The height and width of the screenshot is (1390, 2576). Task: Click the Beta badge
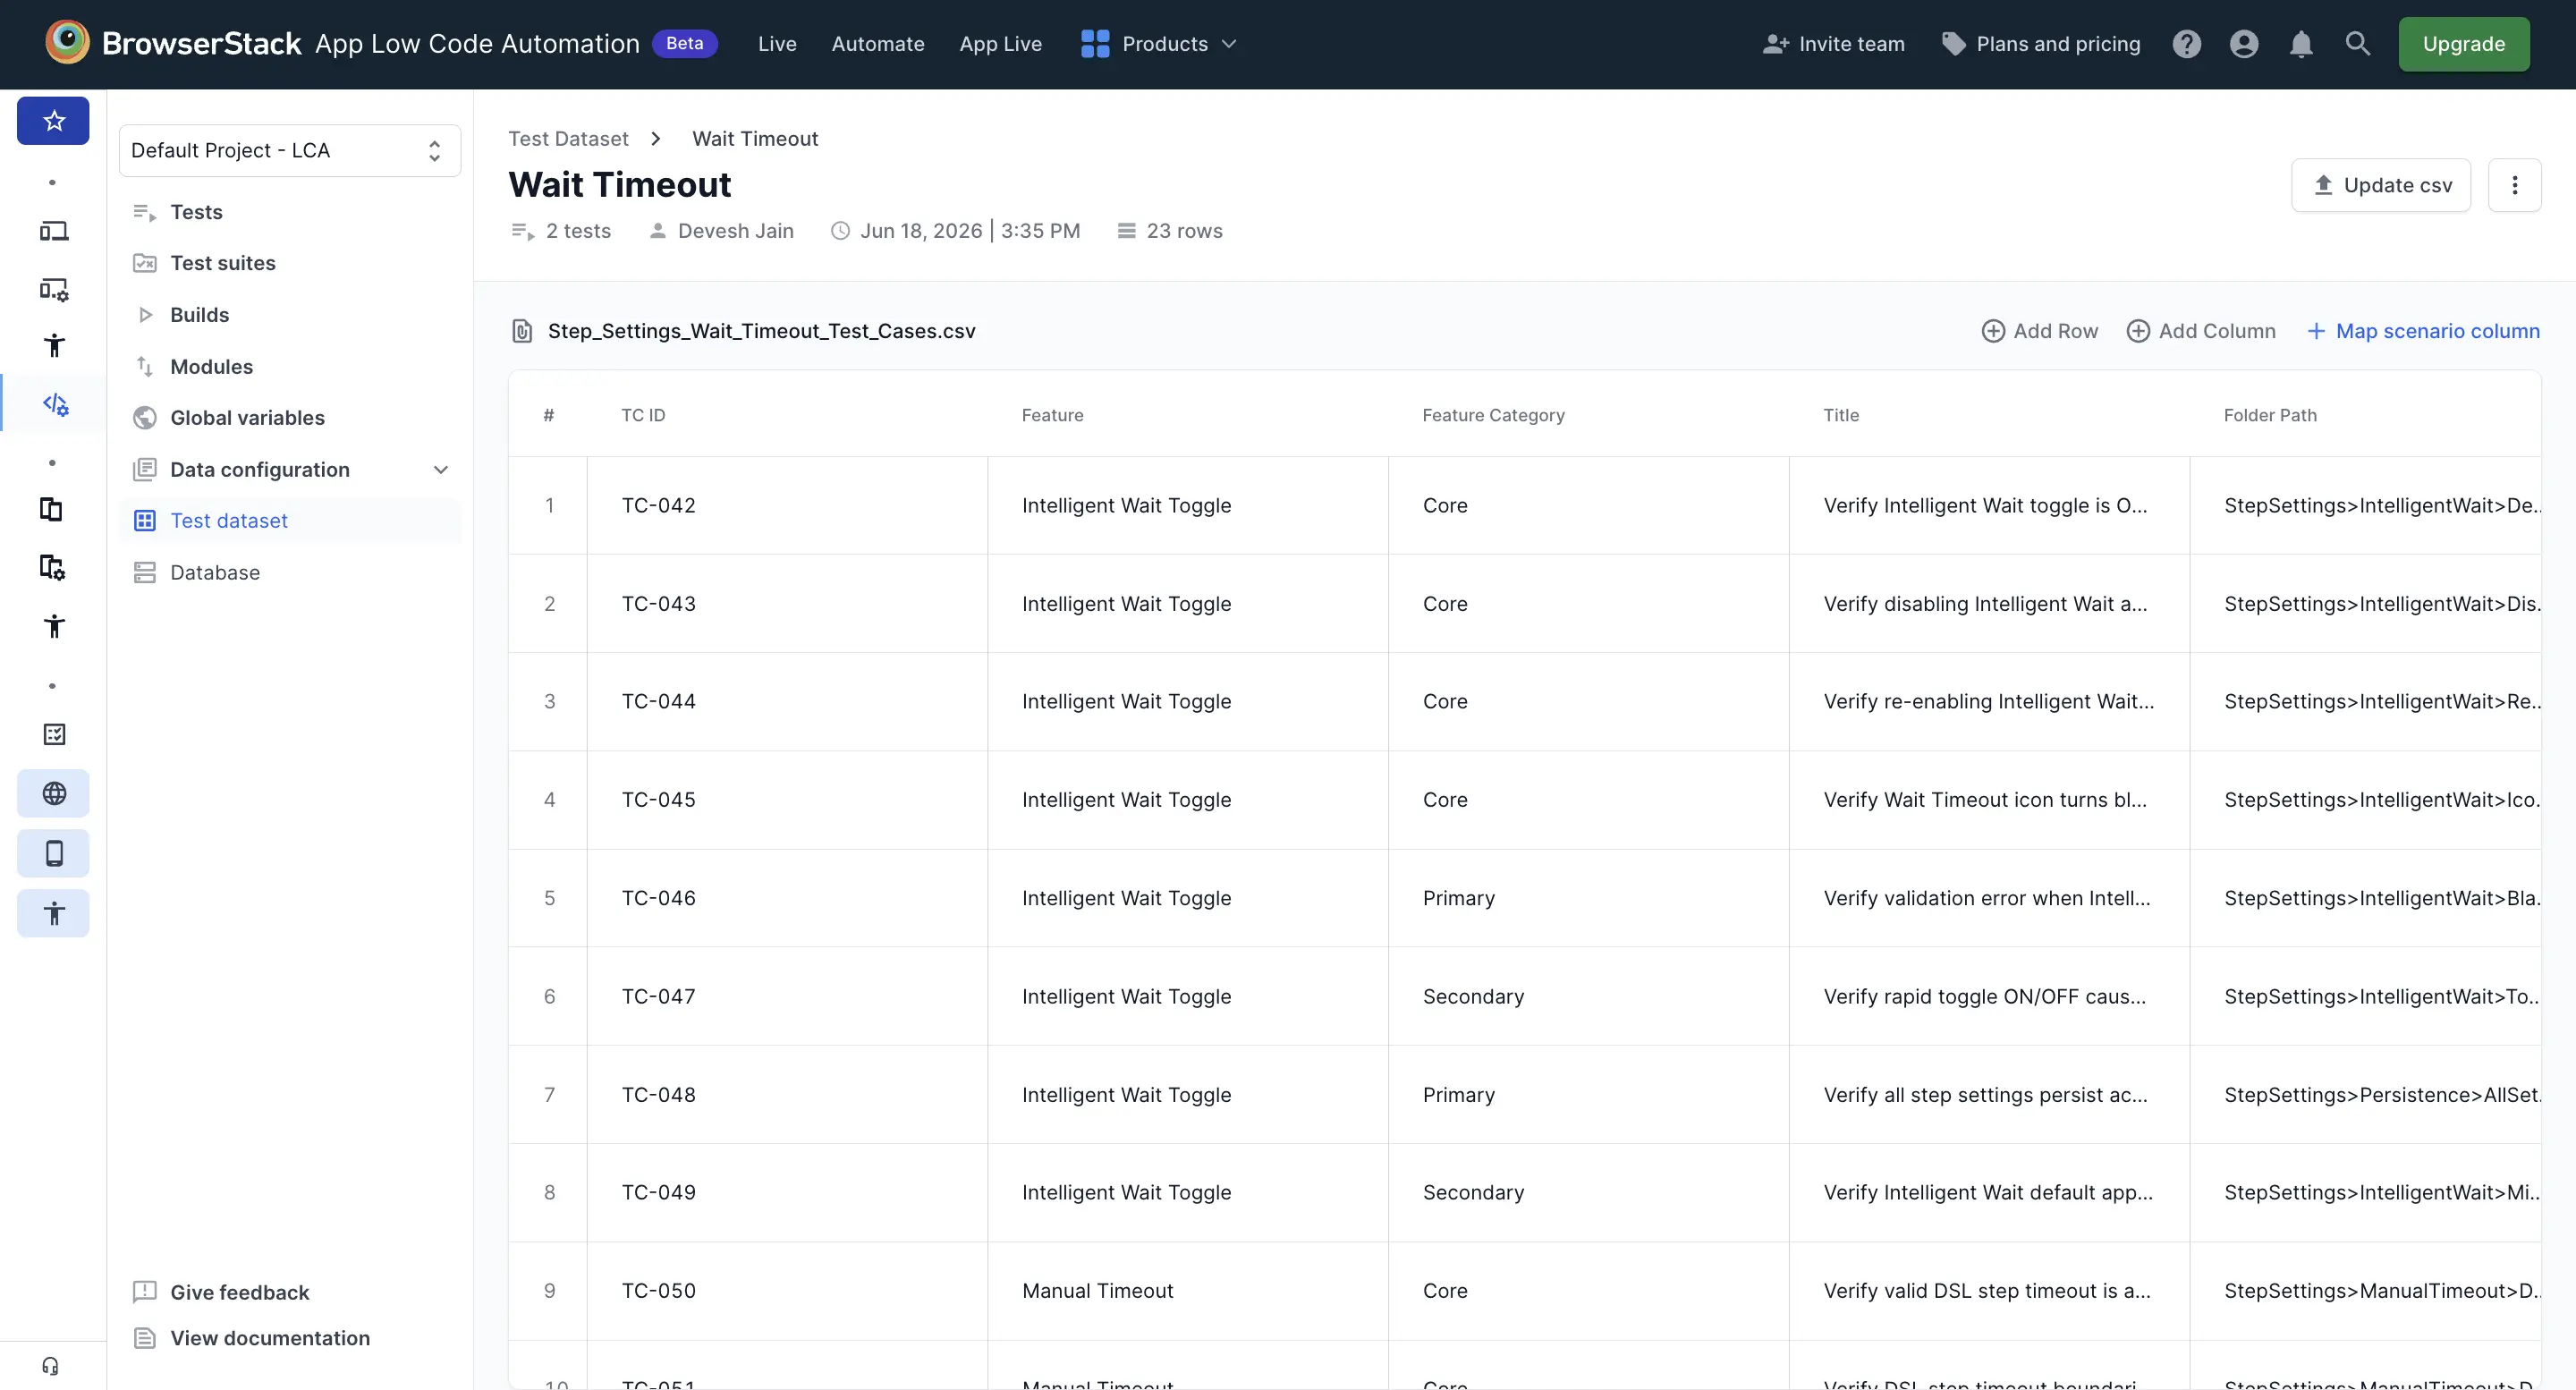tap(684, 43)
